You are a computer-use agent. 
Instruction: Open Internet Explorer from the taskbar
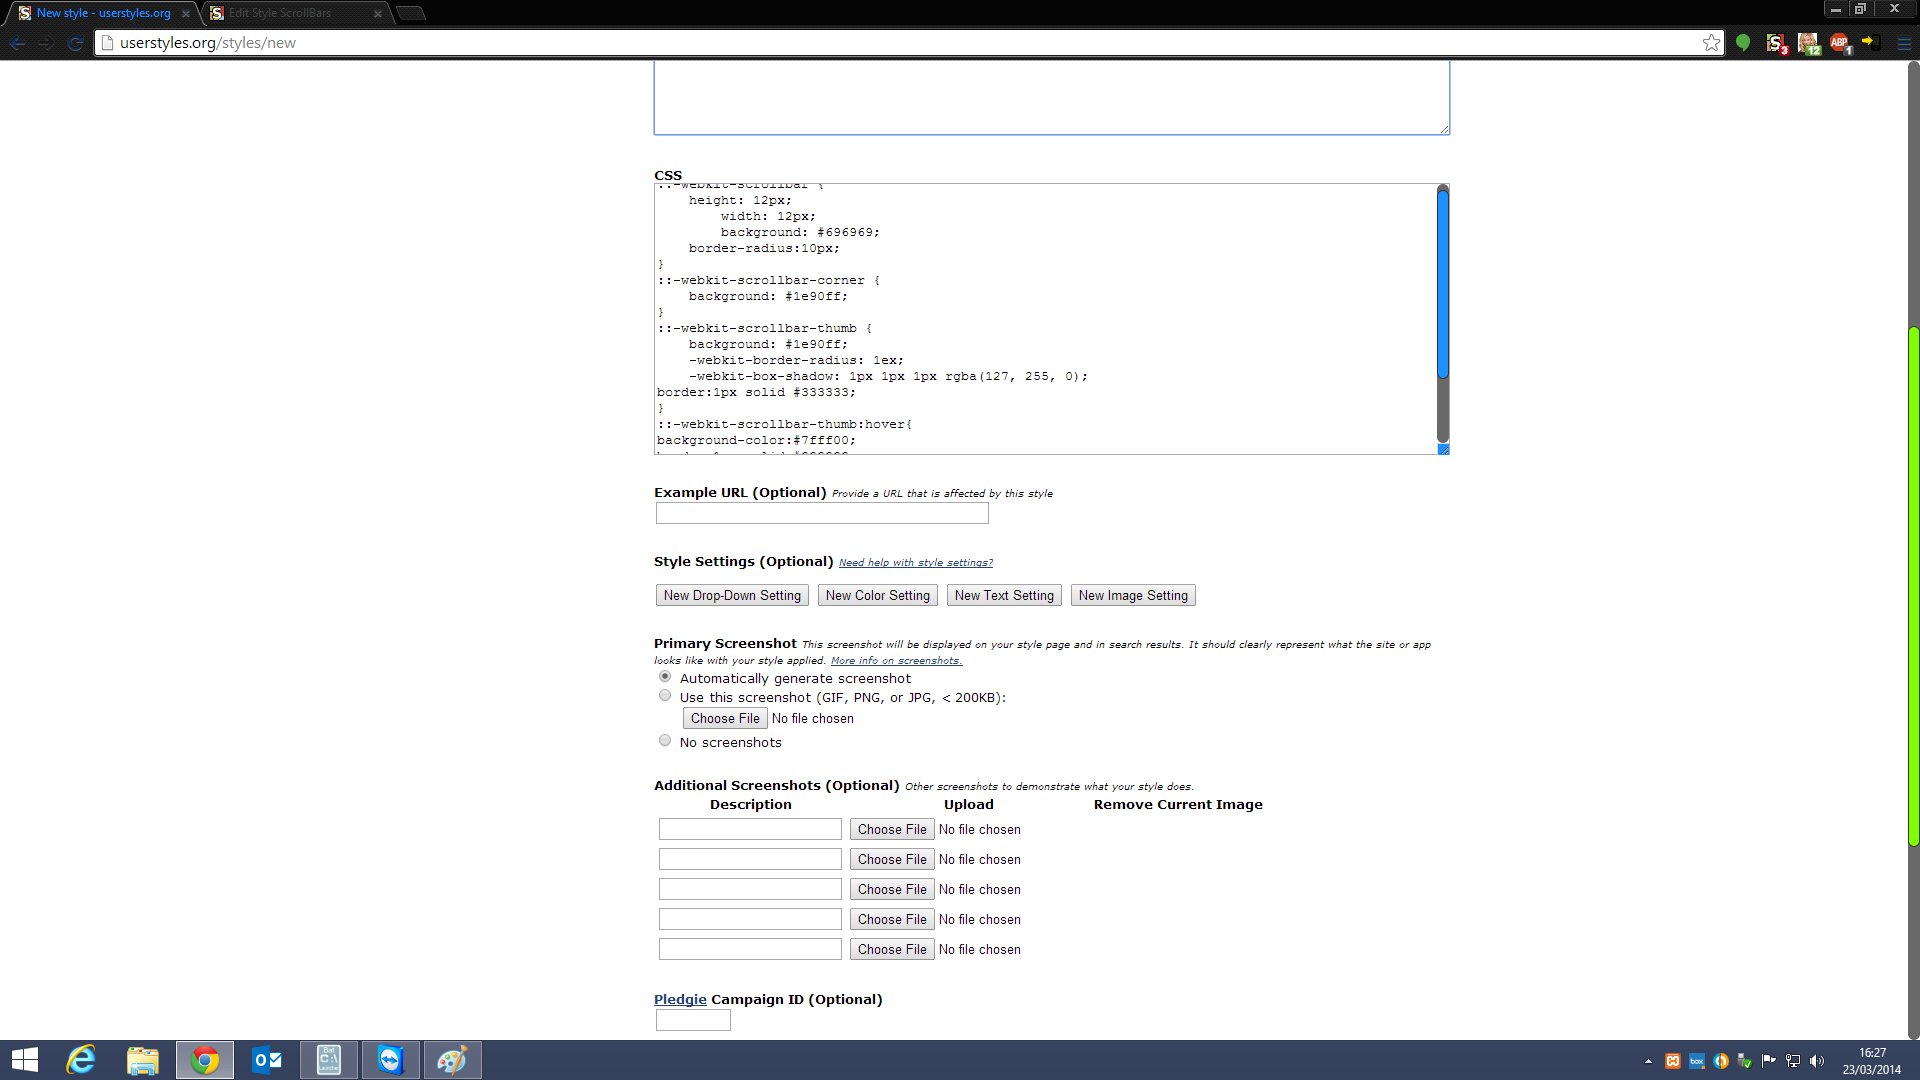[x=80, y=1060]
